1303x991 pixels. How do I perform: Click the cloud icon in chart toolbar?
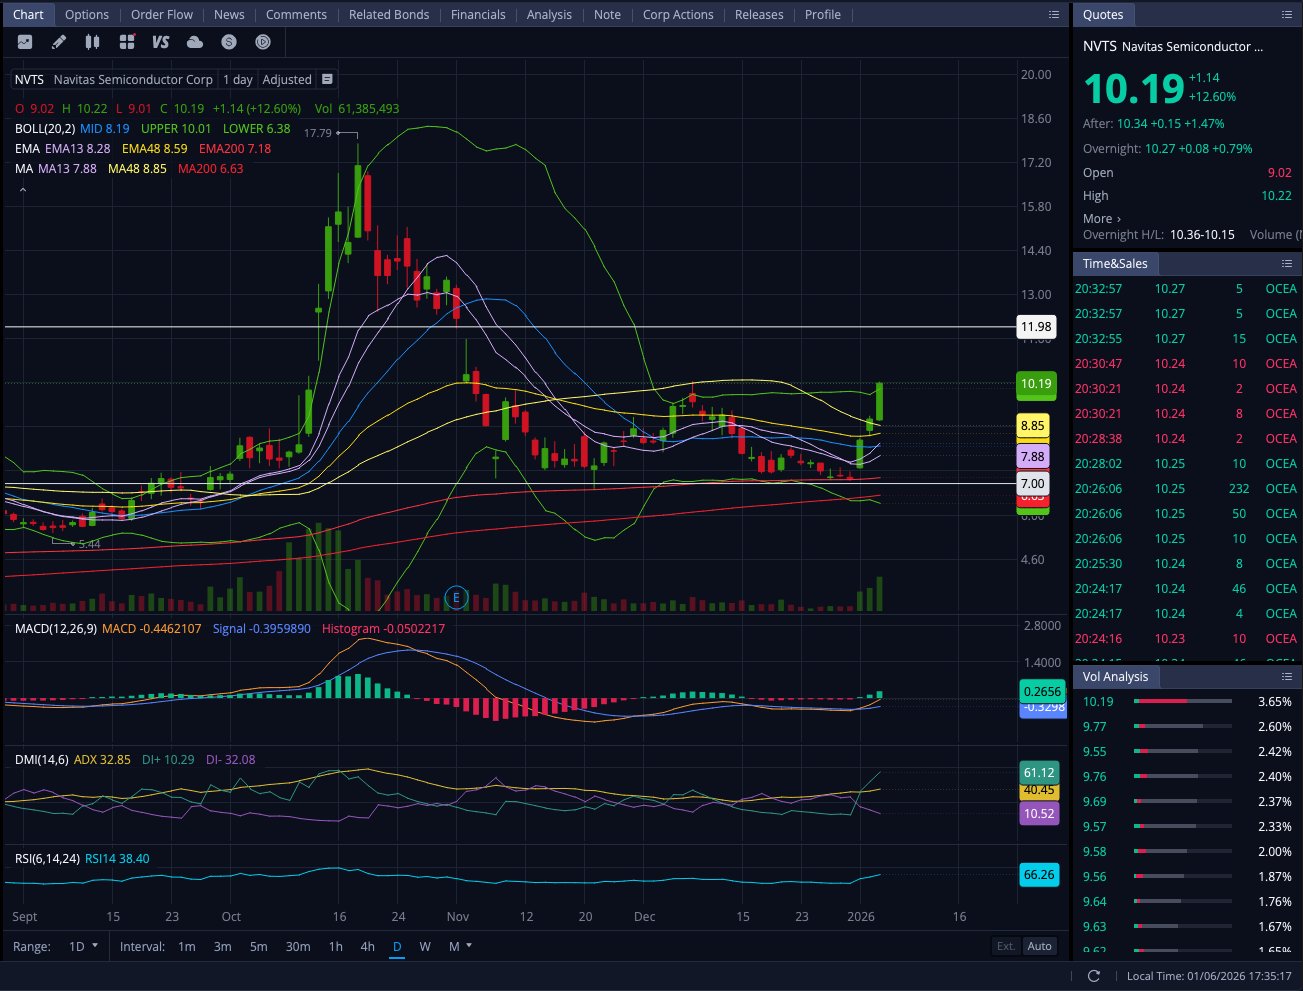click(x=195, y=42)
